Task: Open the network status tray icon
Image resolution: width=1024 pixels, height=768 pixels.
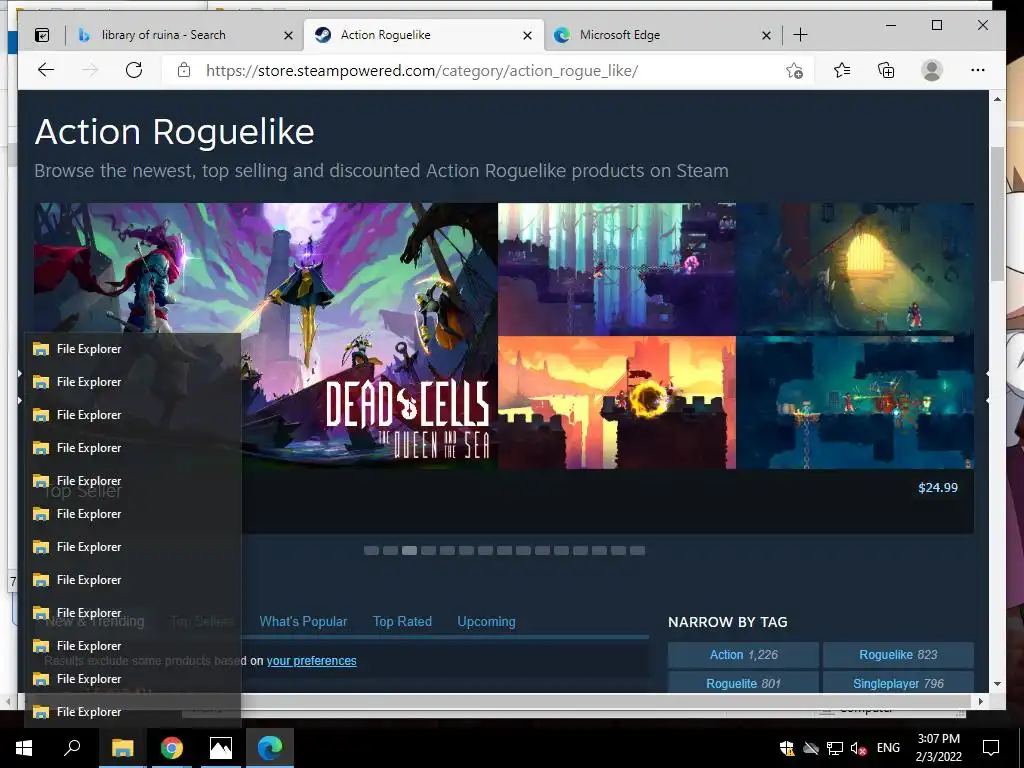Action: (x=835, y=748)
